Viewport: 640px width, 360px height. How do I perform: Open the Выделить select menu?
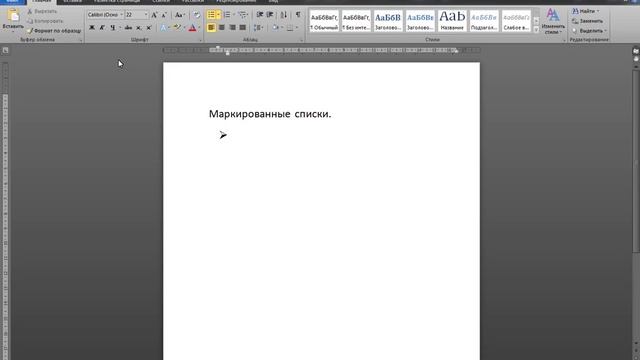pyautogui.click(x=589, y=31)
